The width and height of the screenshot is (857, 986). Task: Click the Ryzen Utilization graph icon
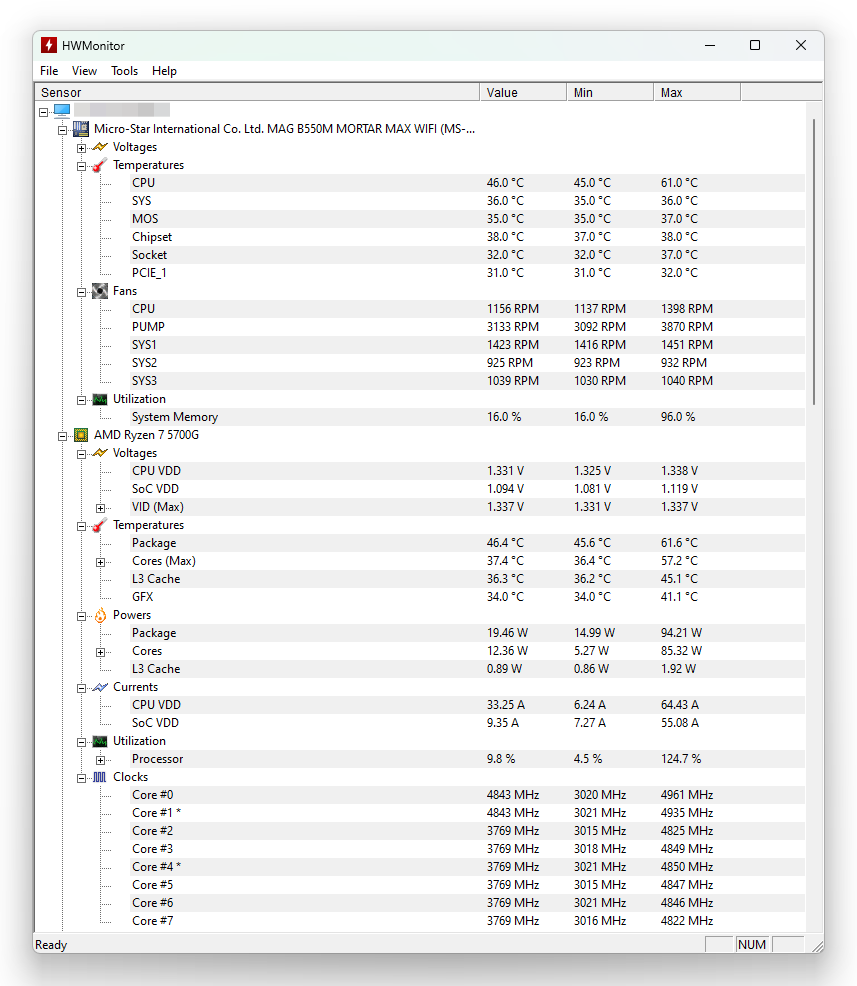pyautogui.click(x=100, y=741)
